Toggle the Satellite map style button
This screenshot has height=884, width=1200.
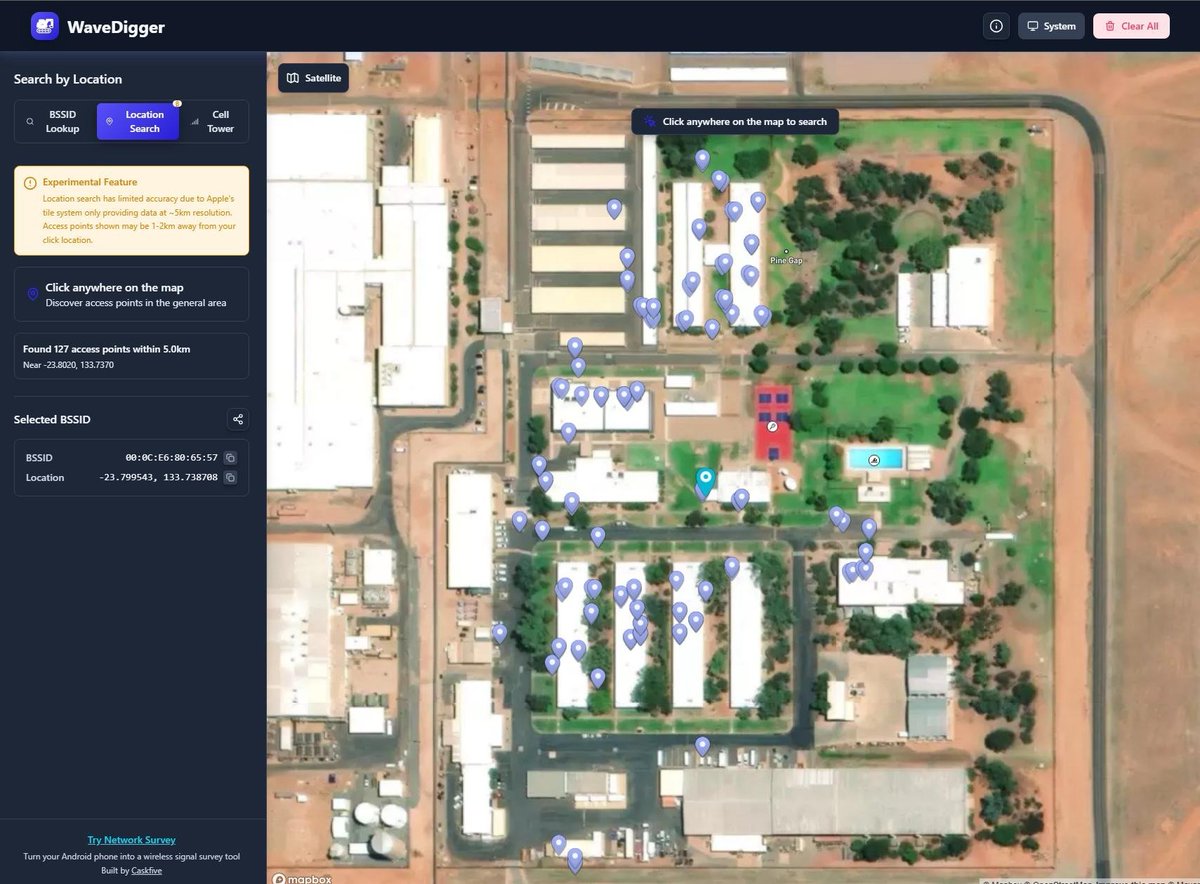pos(313,78)
